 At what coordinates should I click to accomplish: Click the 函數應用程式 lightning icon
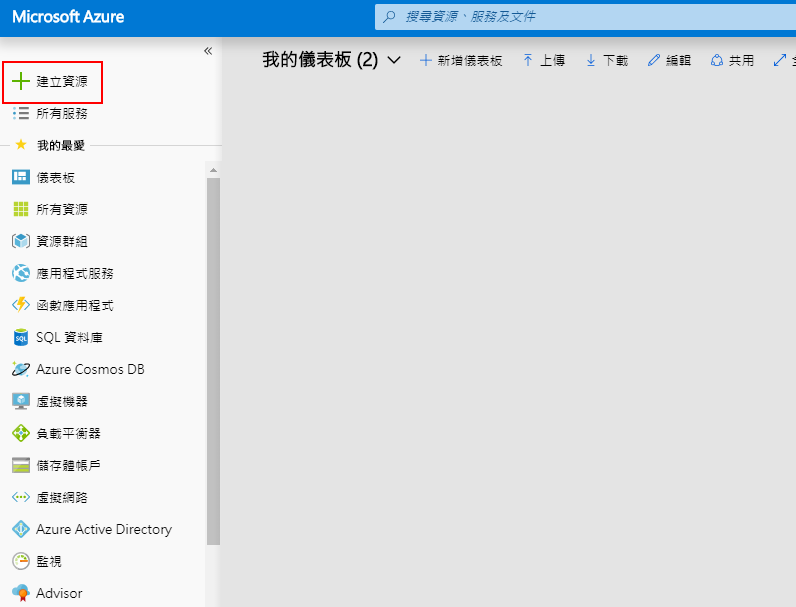[21, 305]
